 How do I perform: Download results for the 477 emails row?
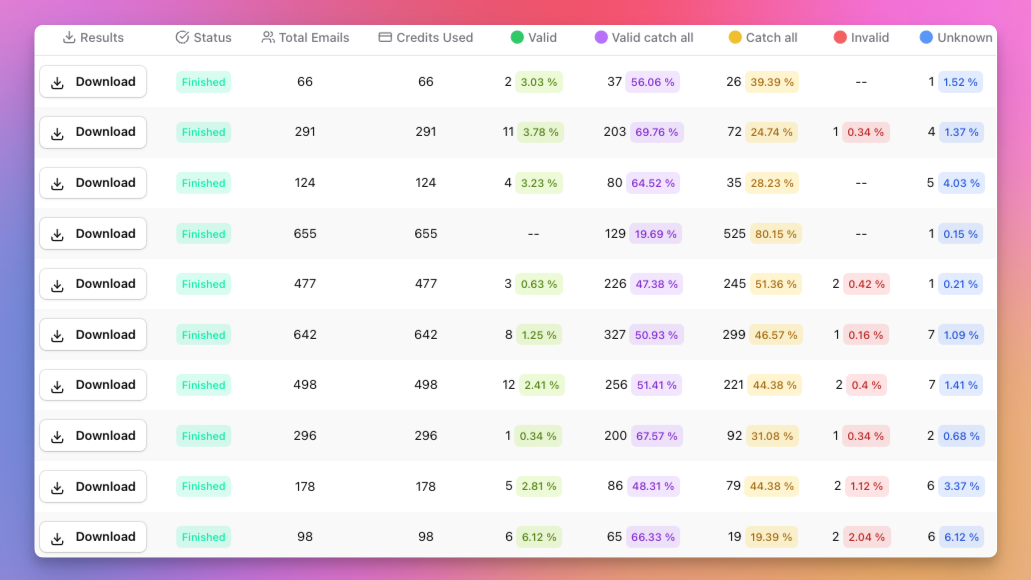93,284
